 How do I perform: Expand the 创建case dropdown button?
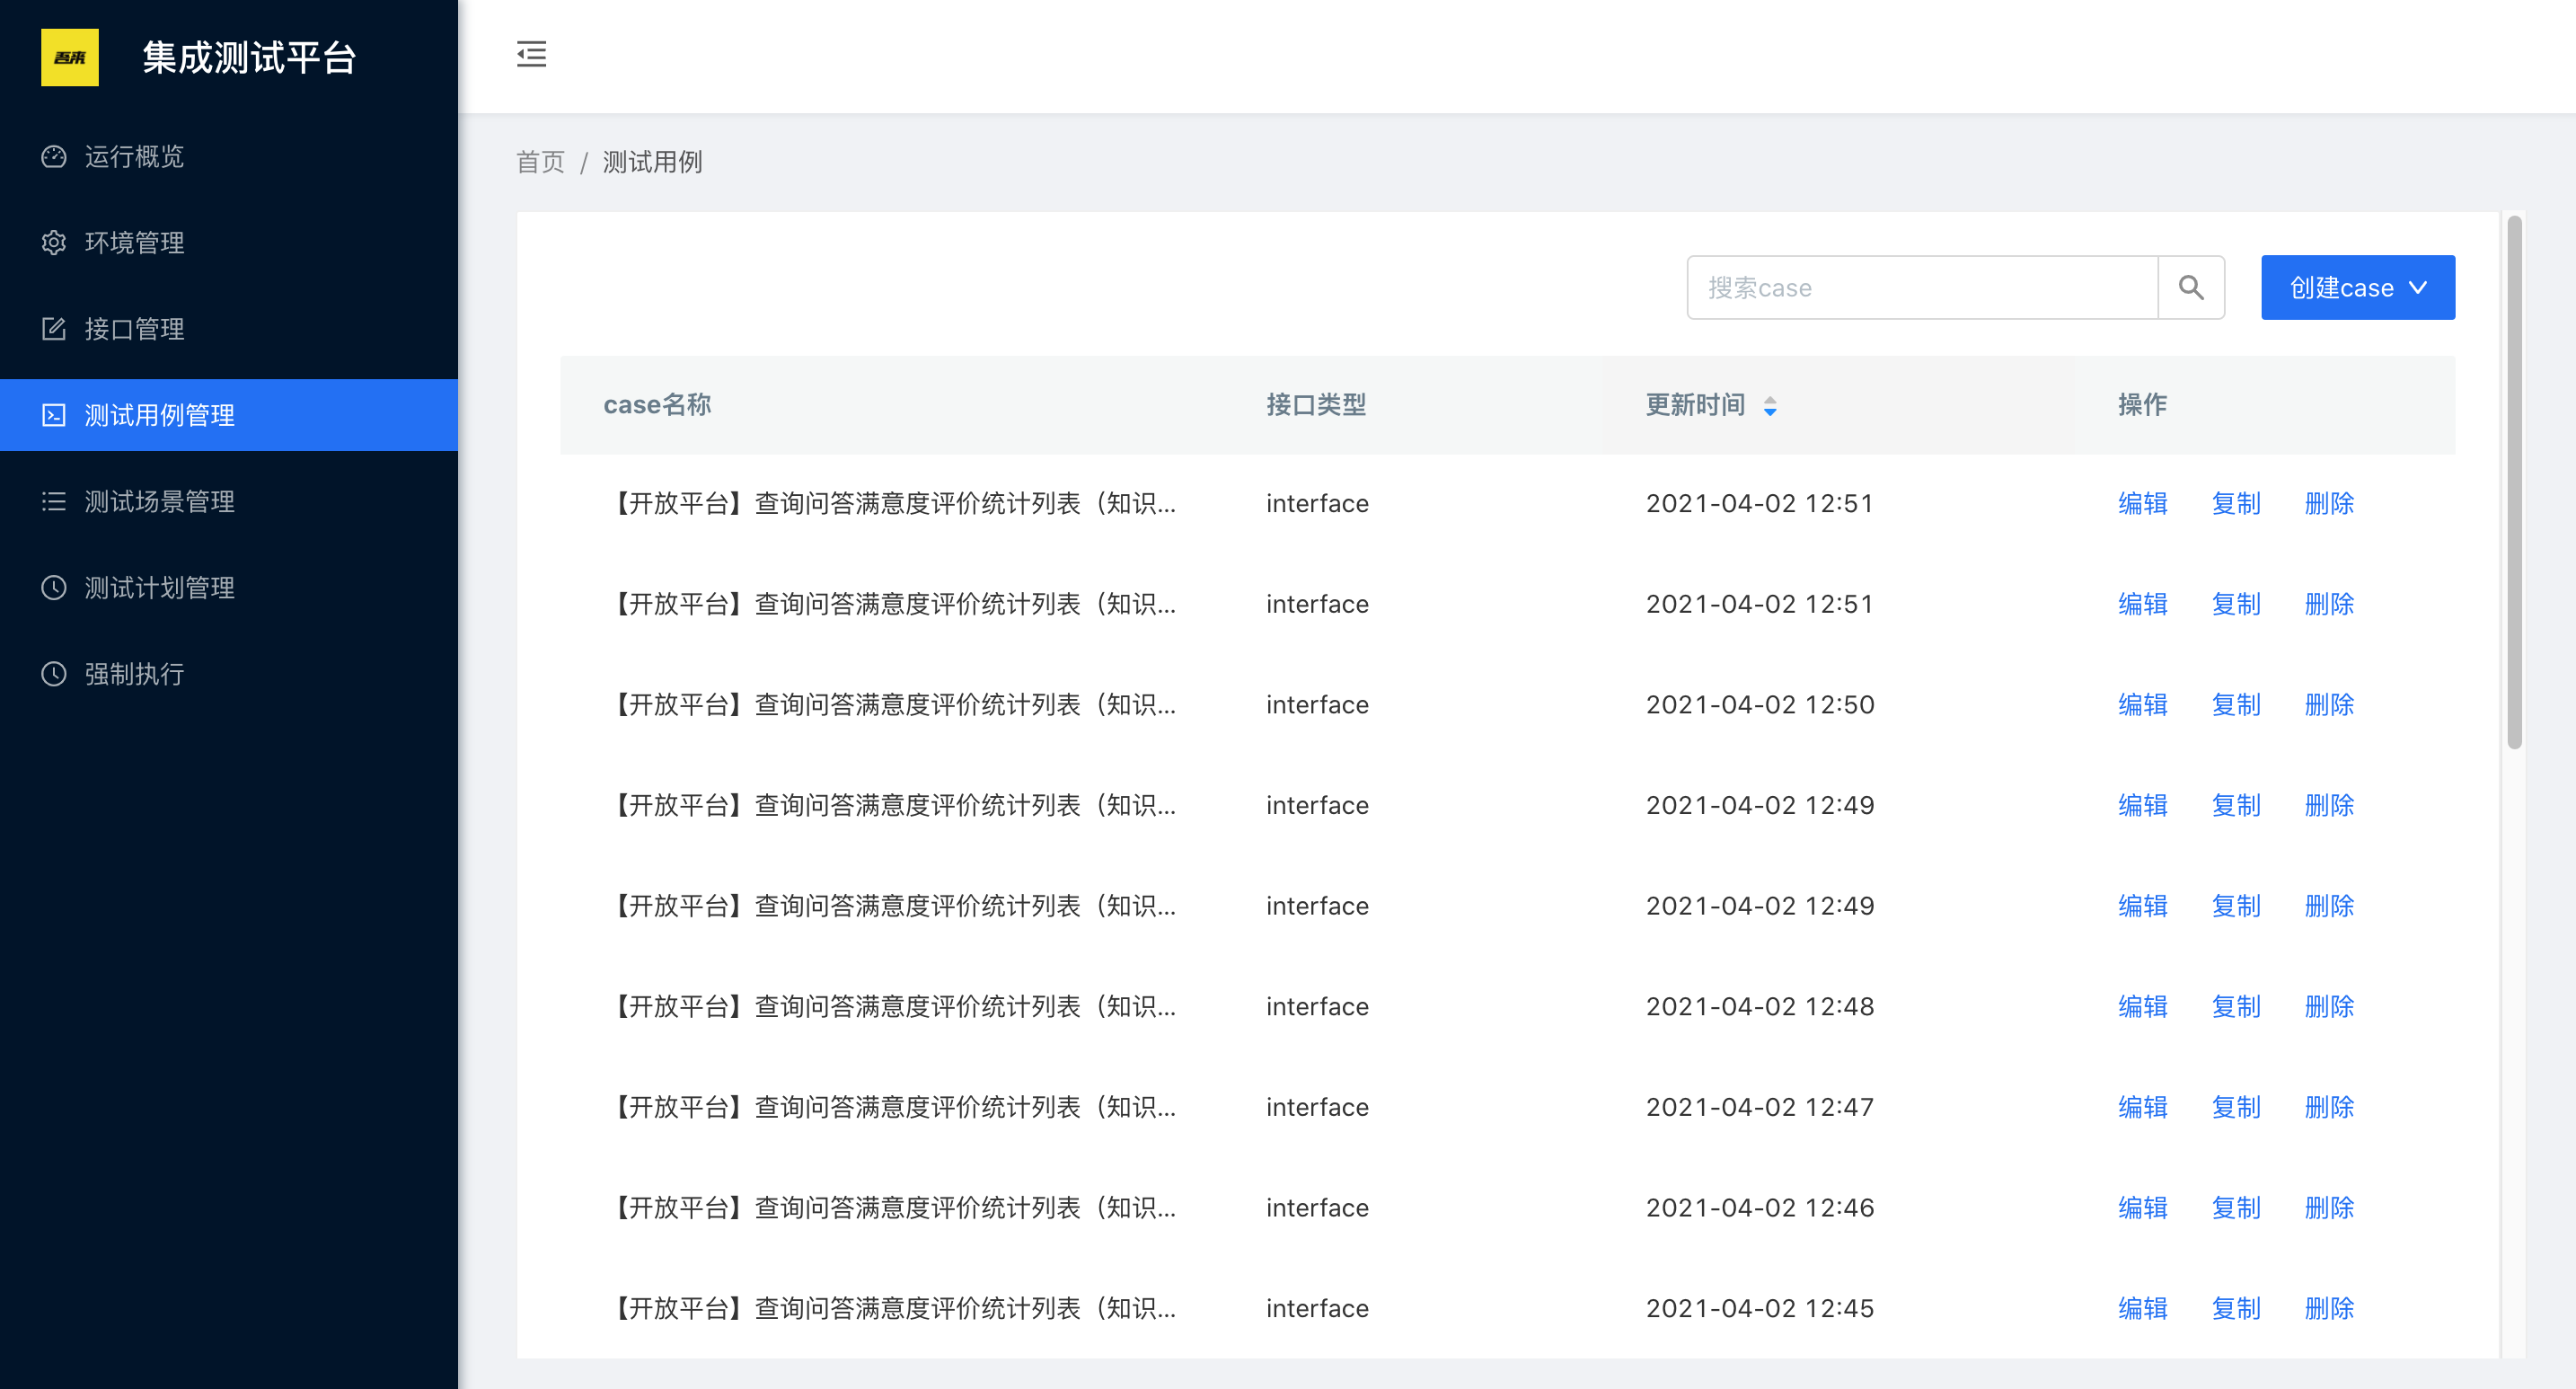pyautogui.click(x=2357, y=288)
